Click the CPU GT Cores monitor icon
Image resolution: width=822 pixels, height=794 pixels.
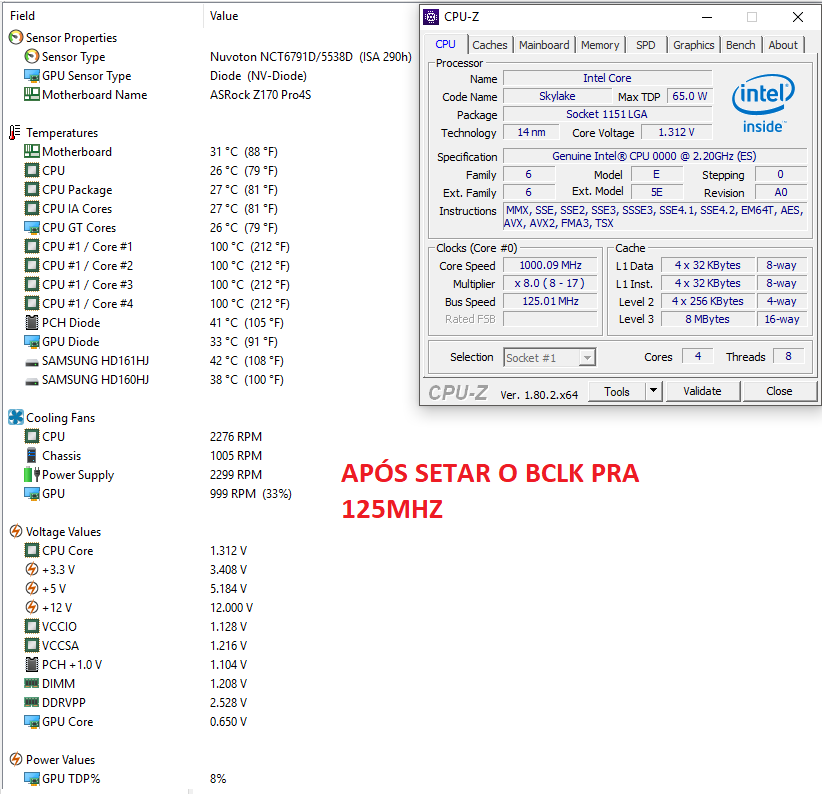point(32,227)
